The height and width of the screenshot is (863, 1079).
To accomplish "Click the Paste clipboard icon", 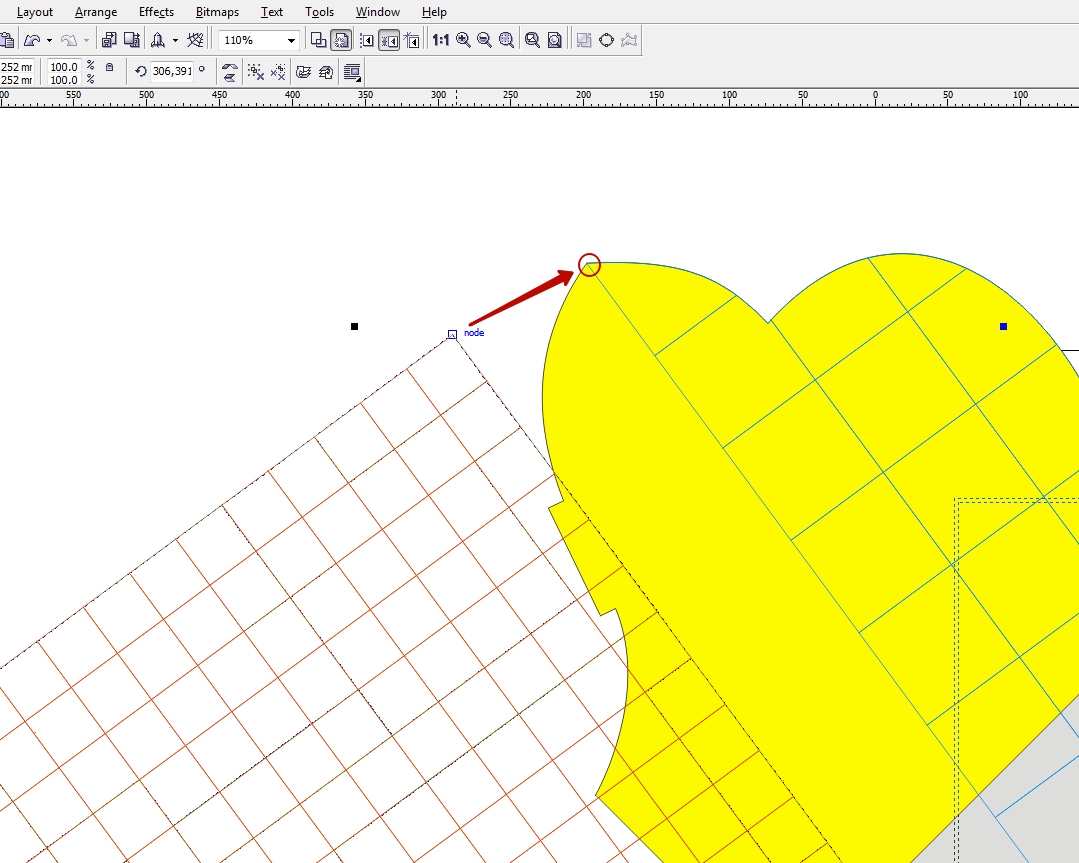I will [x=7, y=40].
